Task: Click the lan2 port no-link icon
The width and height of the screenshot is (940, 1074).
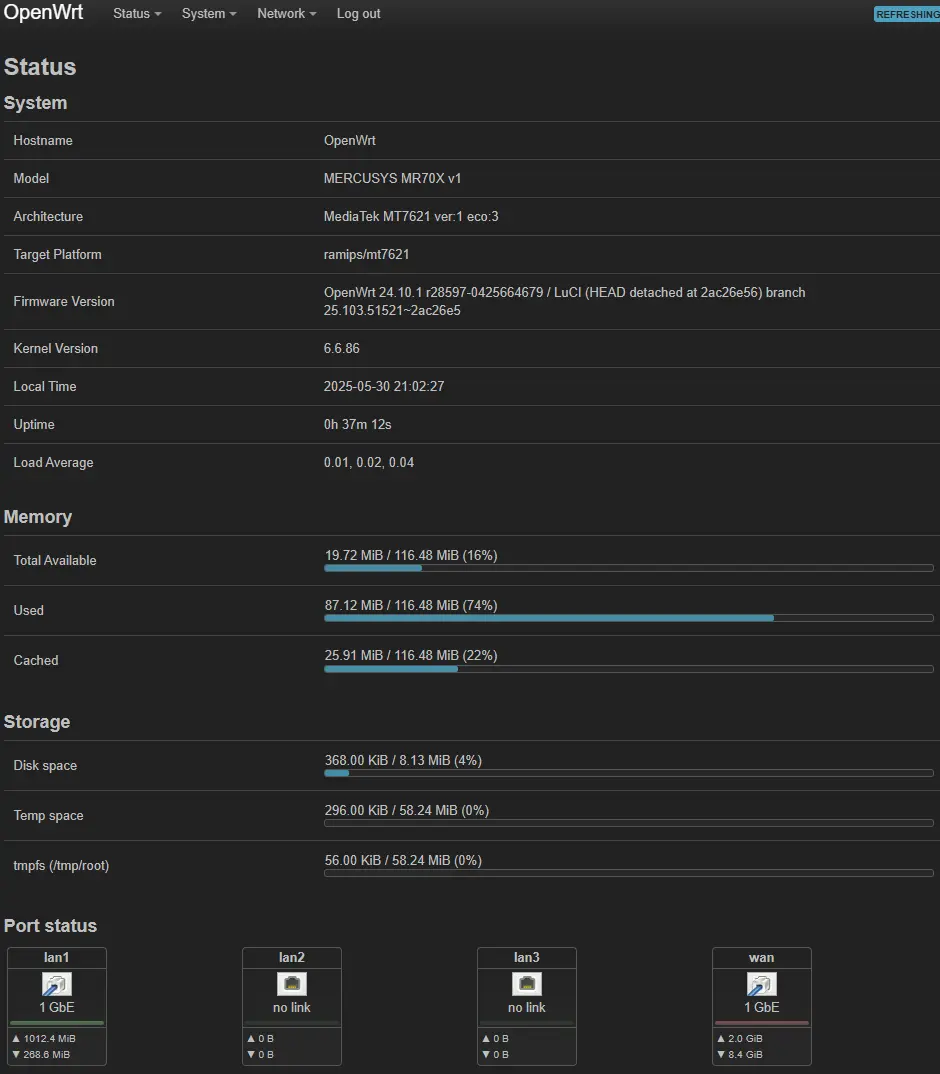Action: click(292, 984)
